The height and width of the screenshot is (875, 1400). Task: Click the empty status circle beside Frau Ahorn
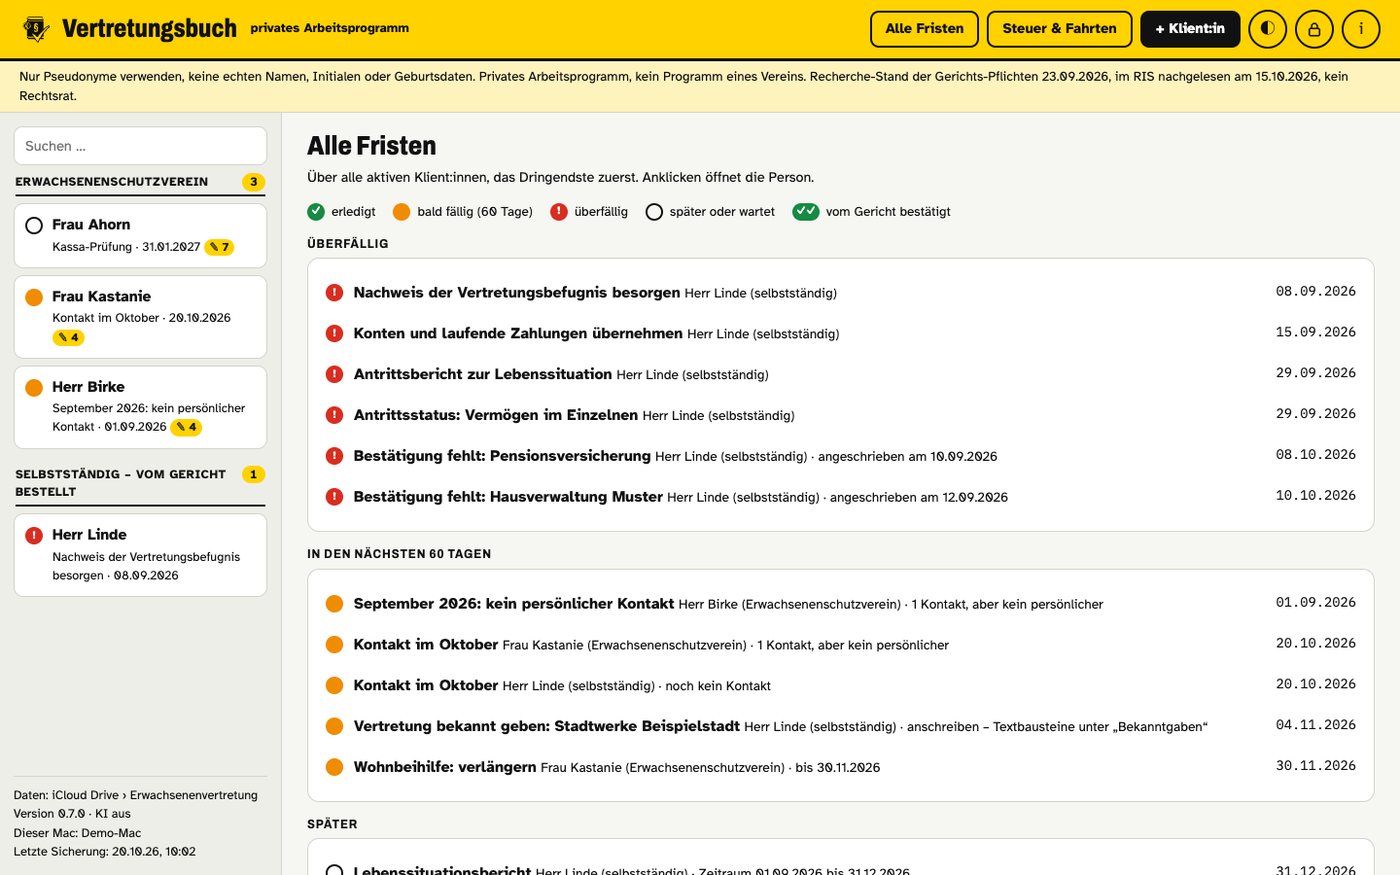click(34, 225)
